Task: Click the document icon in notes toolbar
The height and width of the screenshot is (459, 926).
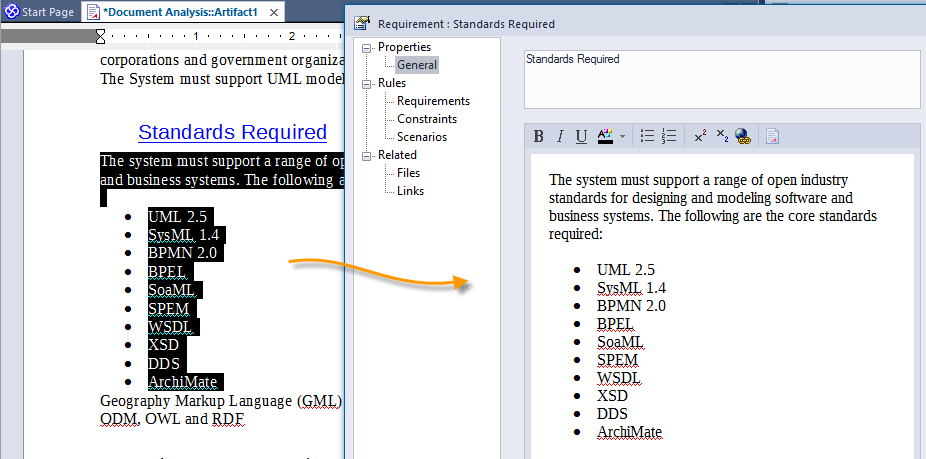Action: pyautogui.click(x=773, y=137)
